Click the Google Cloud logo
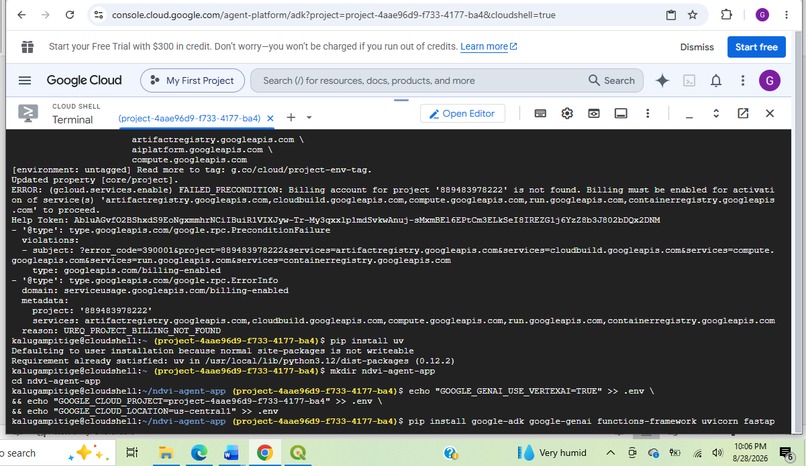 point(84,80)
